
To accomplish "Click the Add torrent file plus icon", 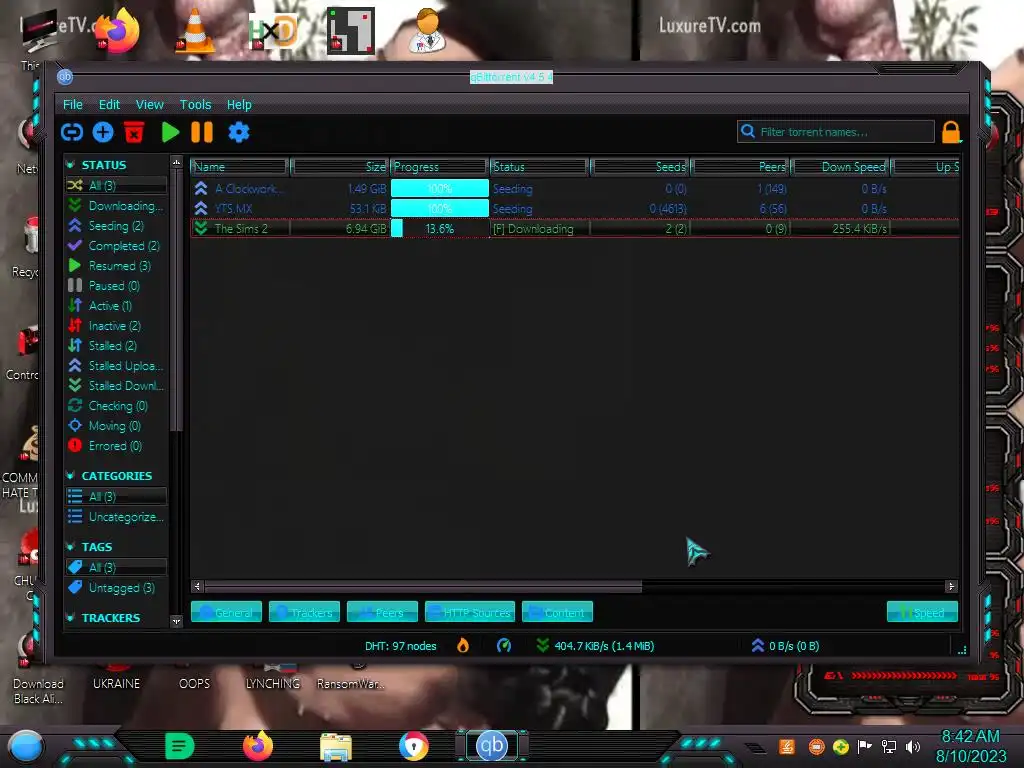I will [x=103, y=133].
